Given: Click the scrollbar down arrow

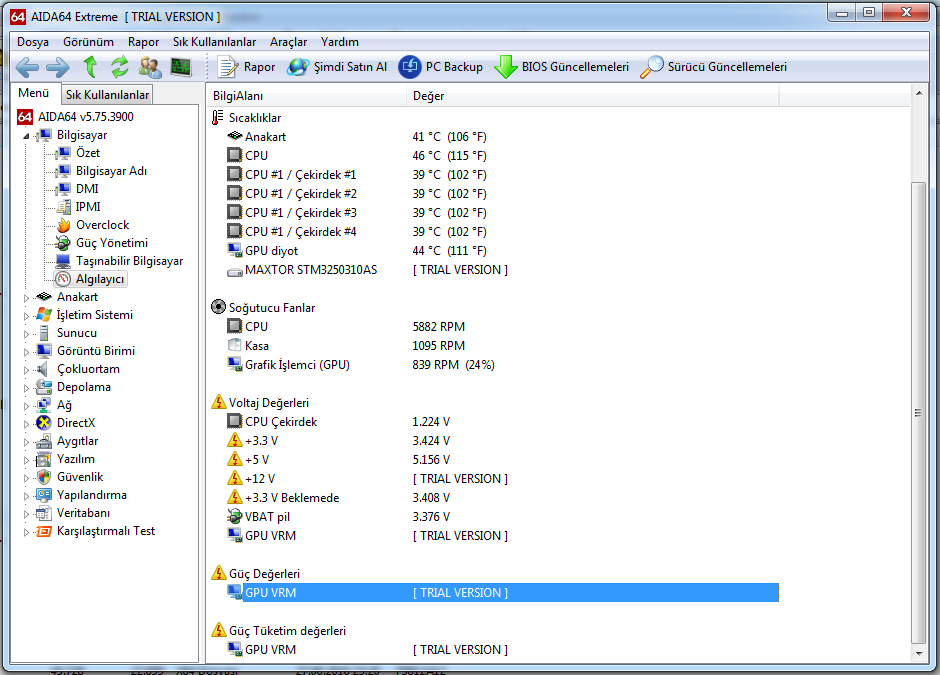Looking at the screenshot, I should tap(918, 653).
